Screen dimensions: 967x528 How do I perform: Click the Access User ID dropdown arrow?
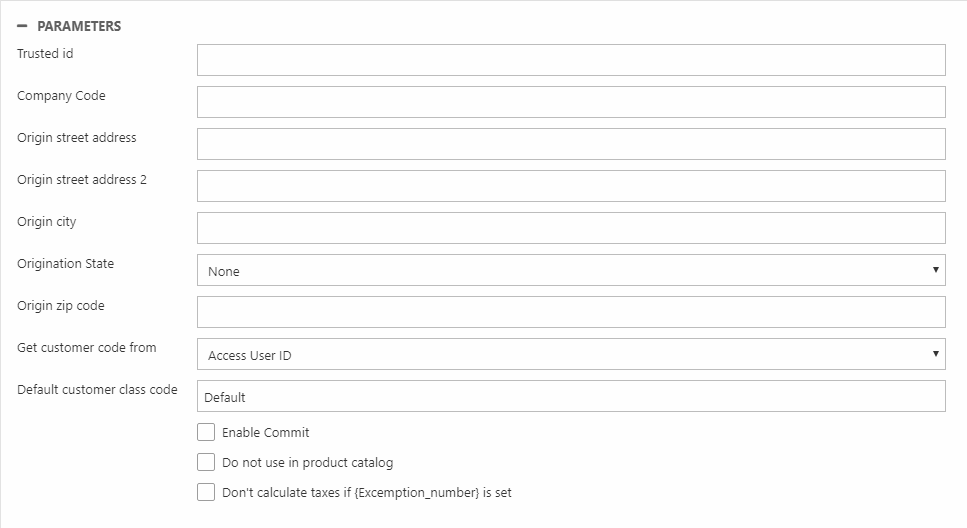point(935,354)
